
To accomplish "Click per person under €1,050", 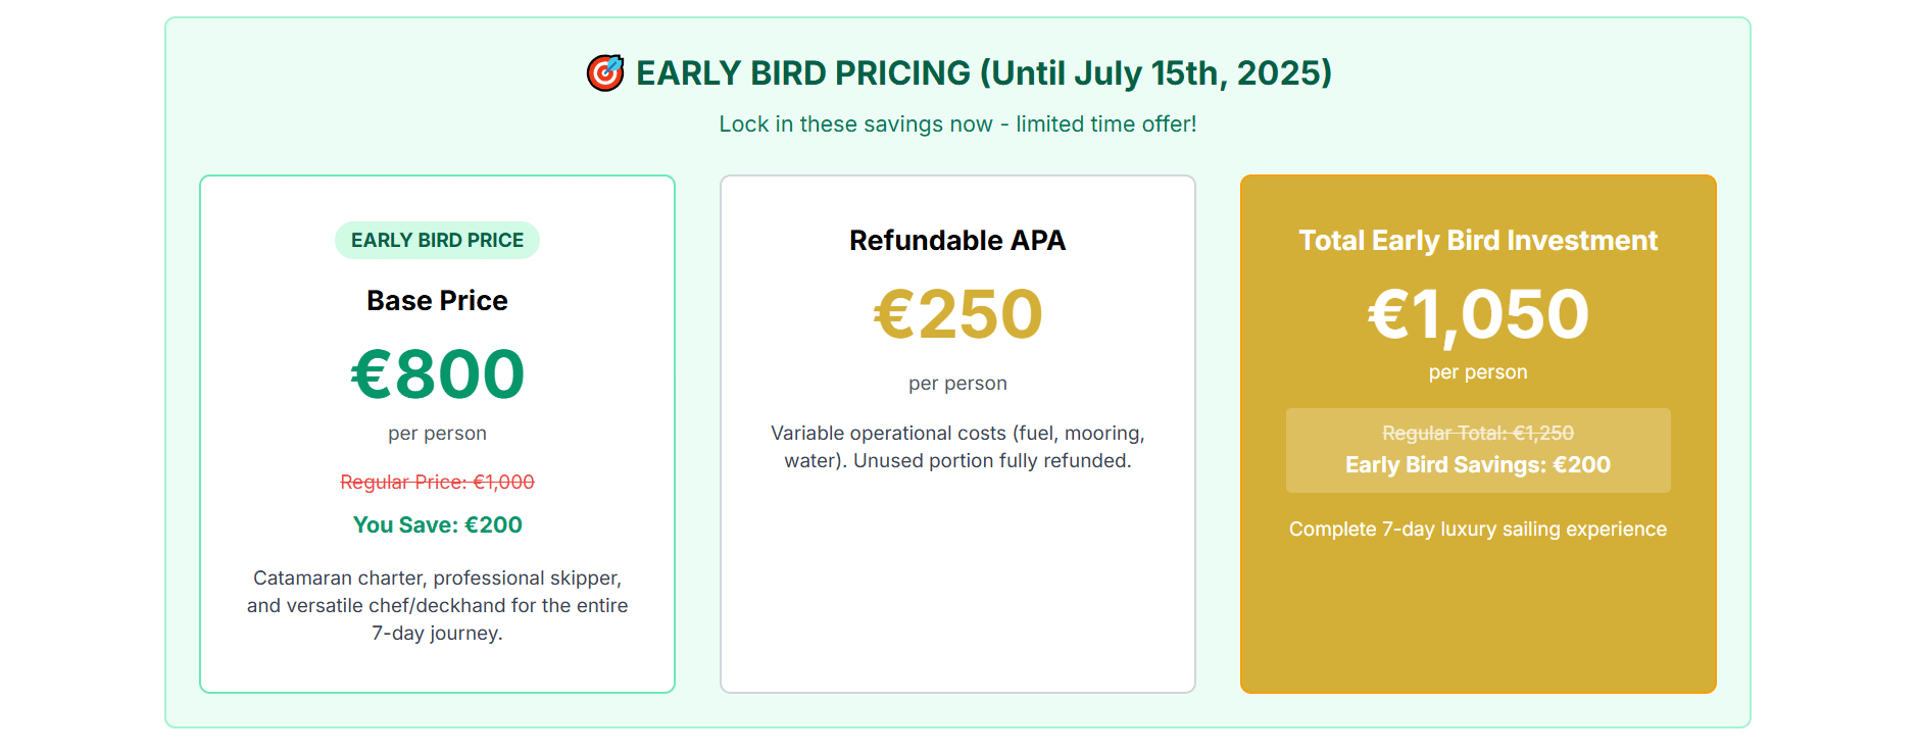I will pos(1478,372).
